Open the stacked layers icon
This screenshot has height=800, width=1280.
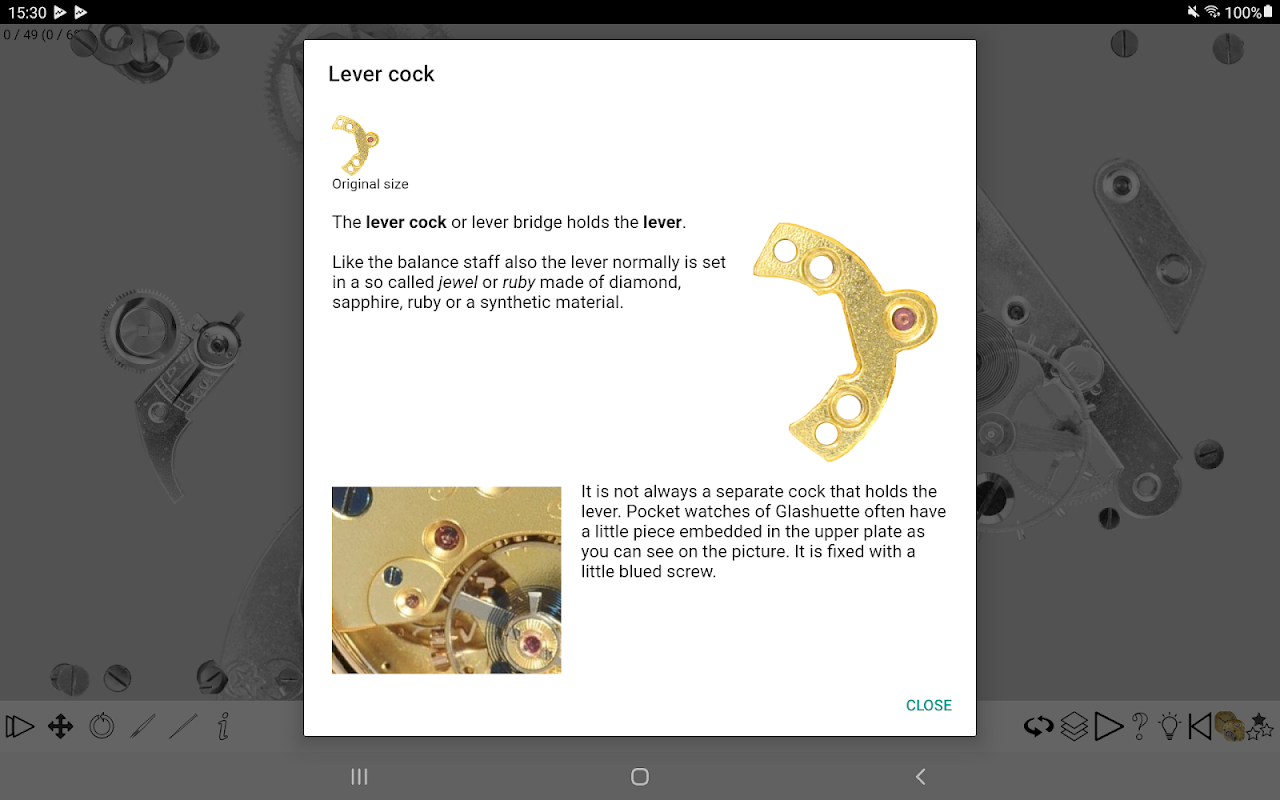click(1074, 726)
